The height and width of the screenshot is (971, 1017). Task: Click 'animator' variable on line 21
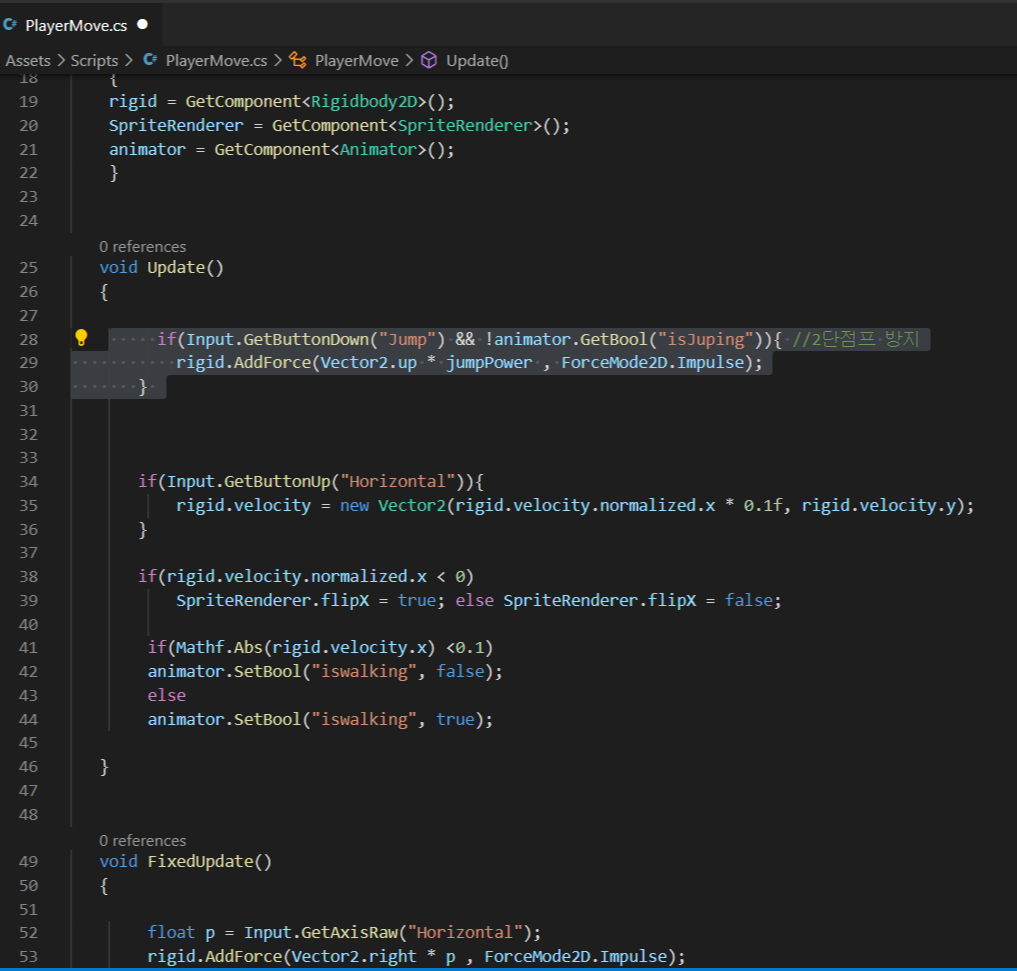click(147, 150)
